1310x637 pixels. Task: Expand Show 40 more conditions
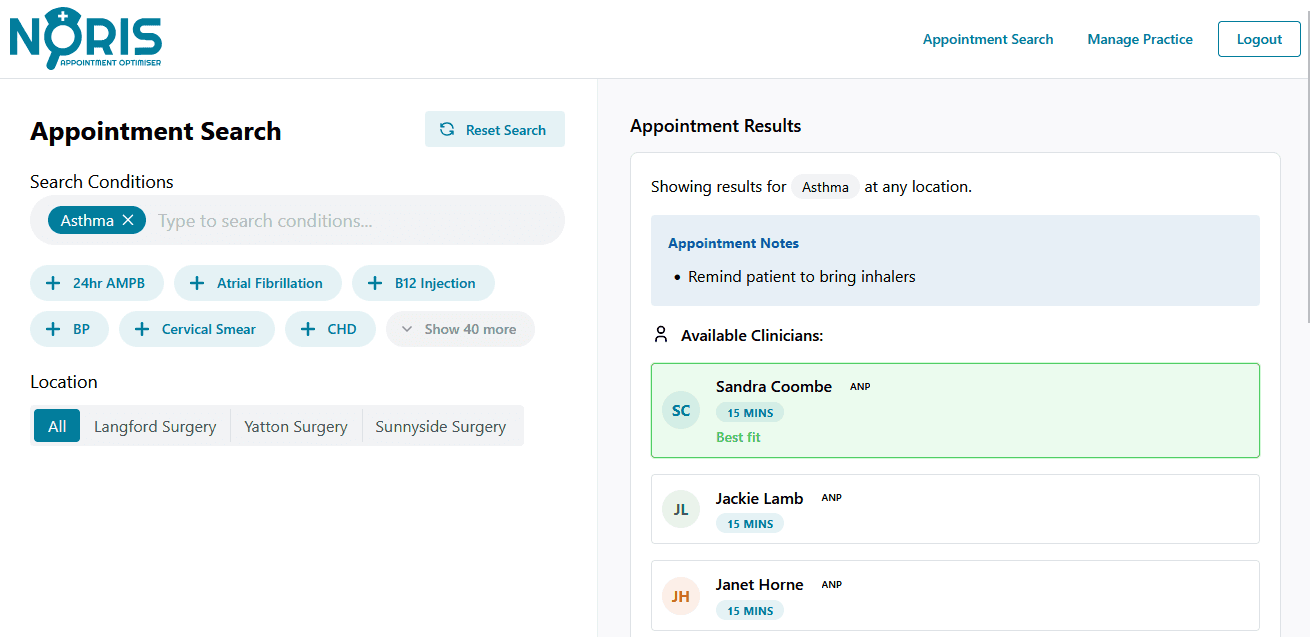(x=460, y=329)
